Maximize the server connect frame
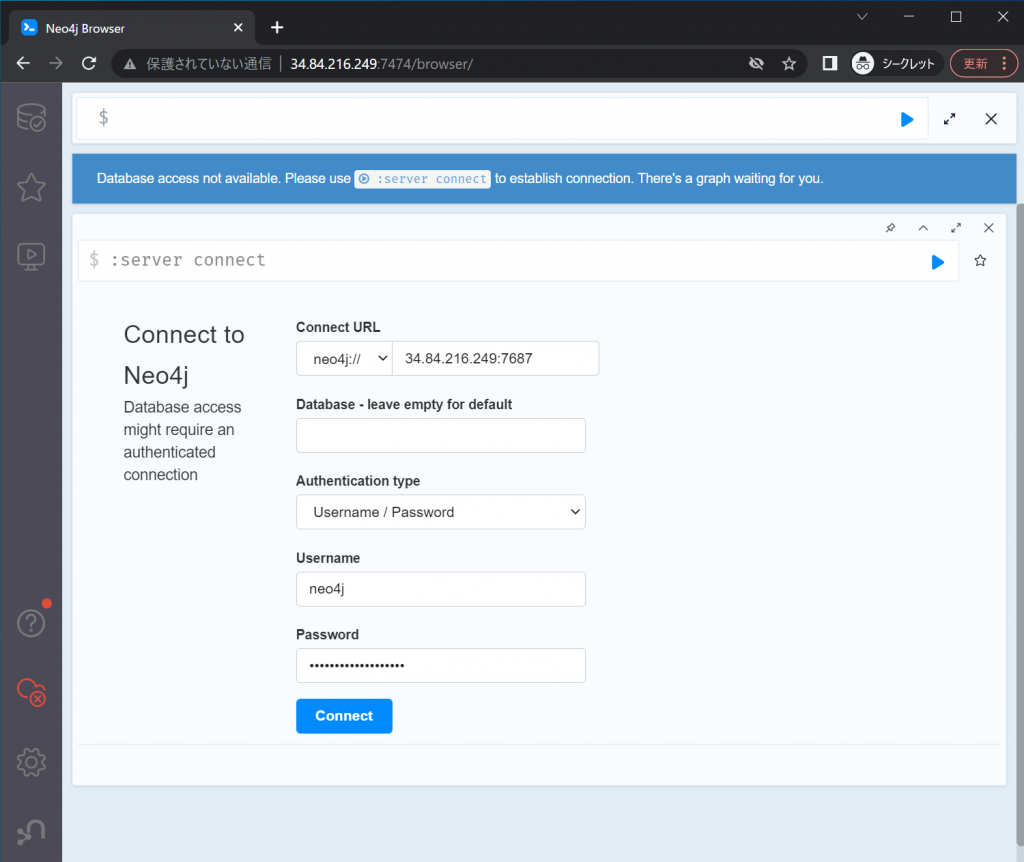 [956, 228]
